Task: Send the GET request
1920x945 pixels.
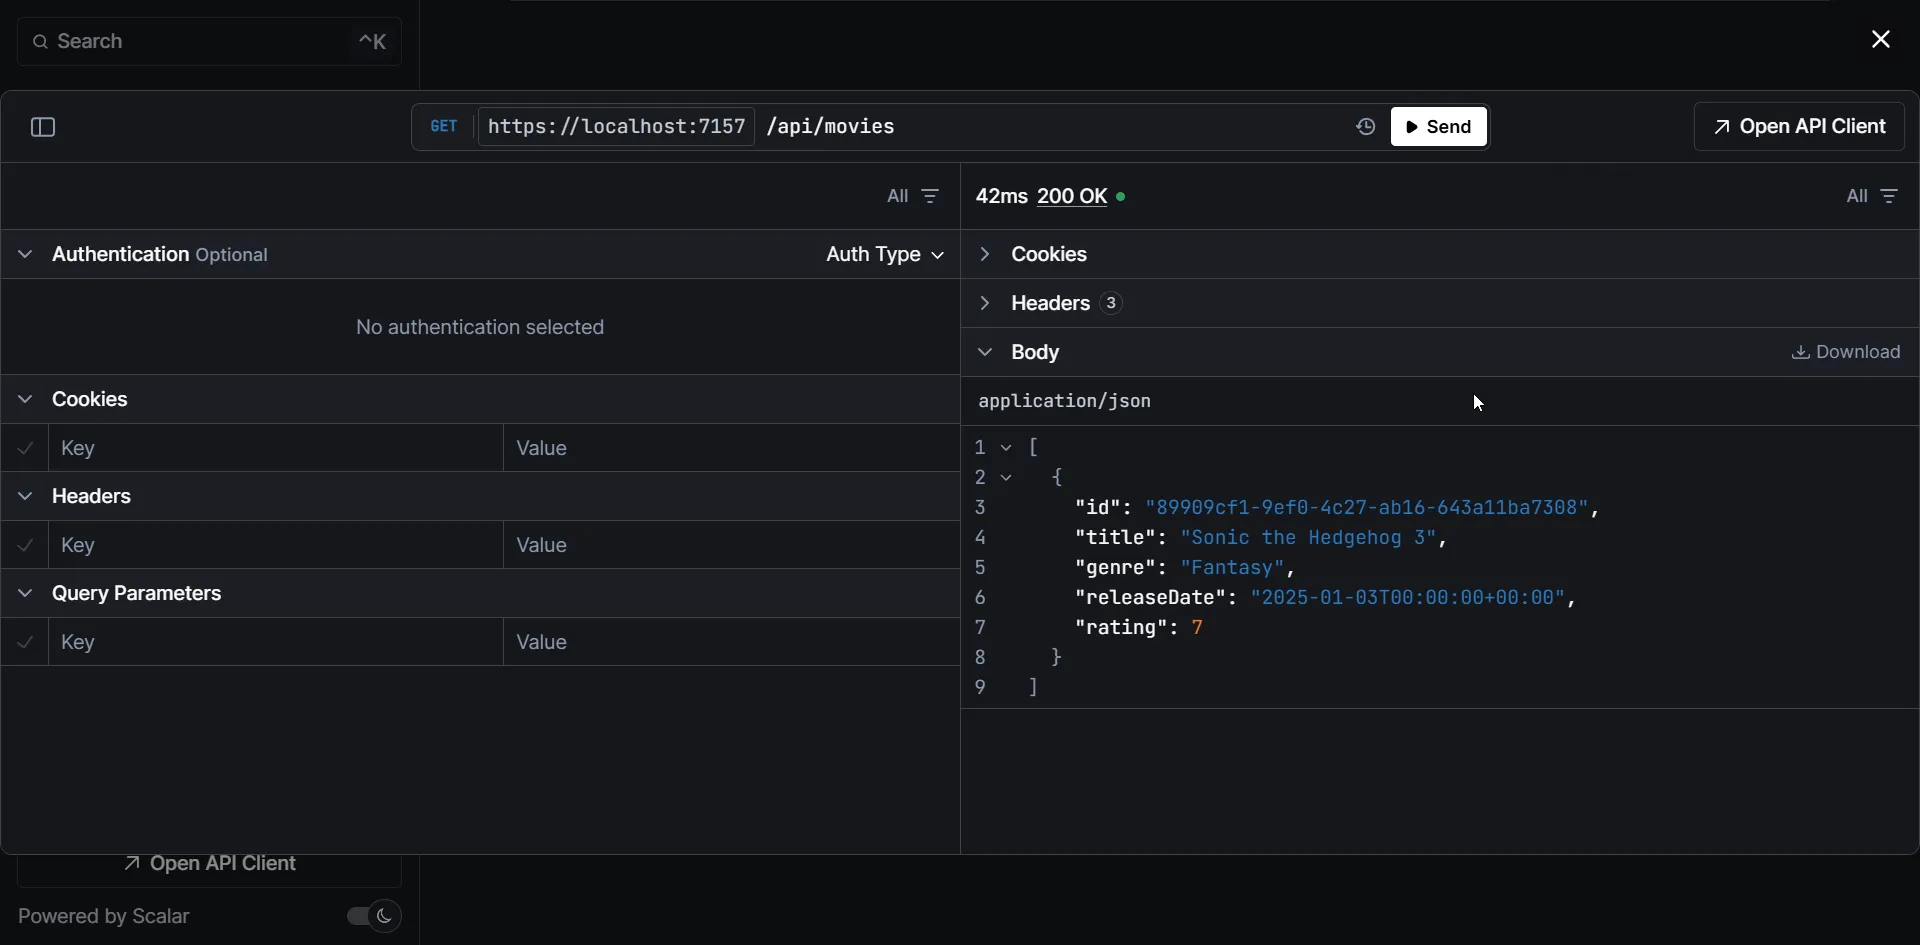Action: pos(1438,127)
